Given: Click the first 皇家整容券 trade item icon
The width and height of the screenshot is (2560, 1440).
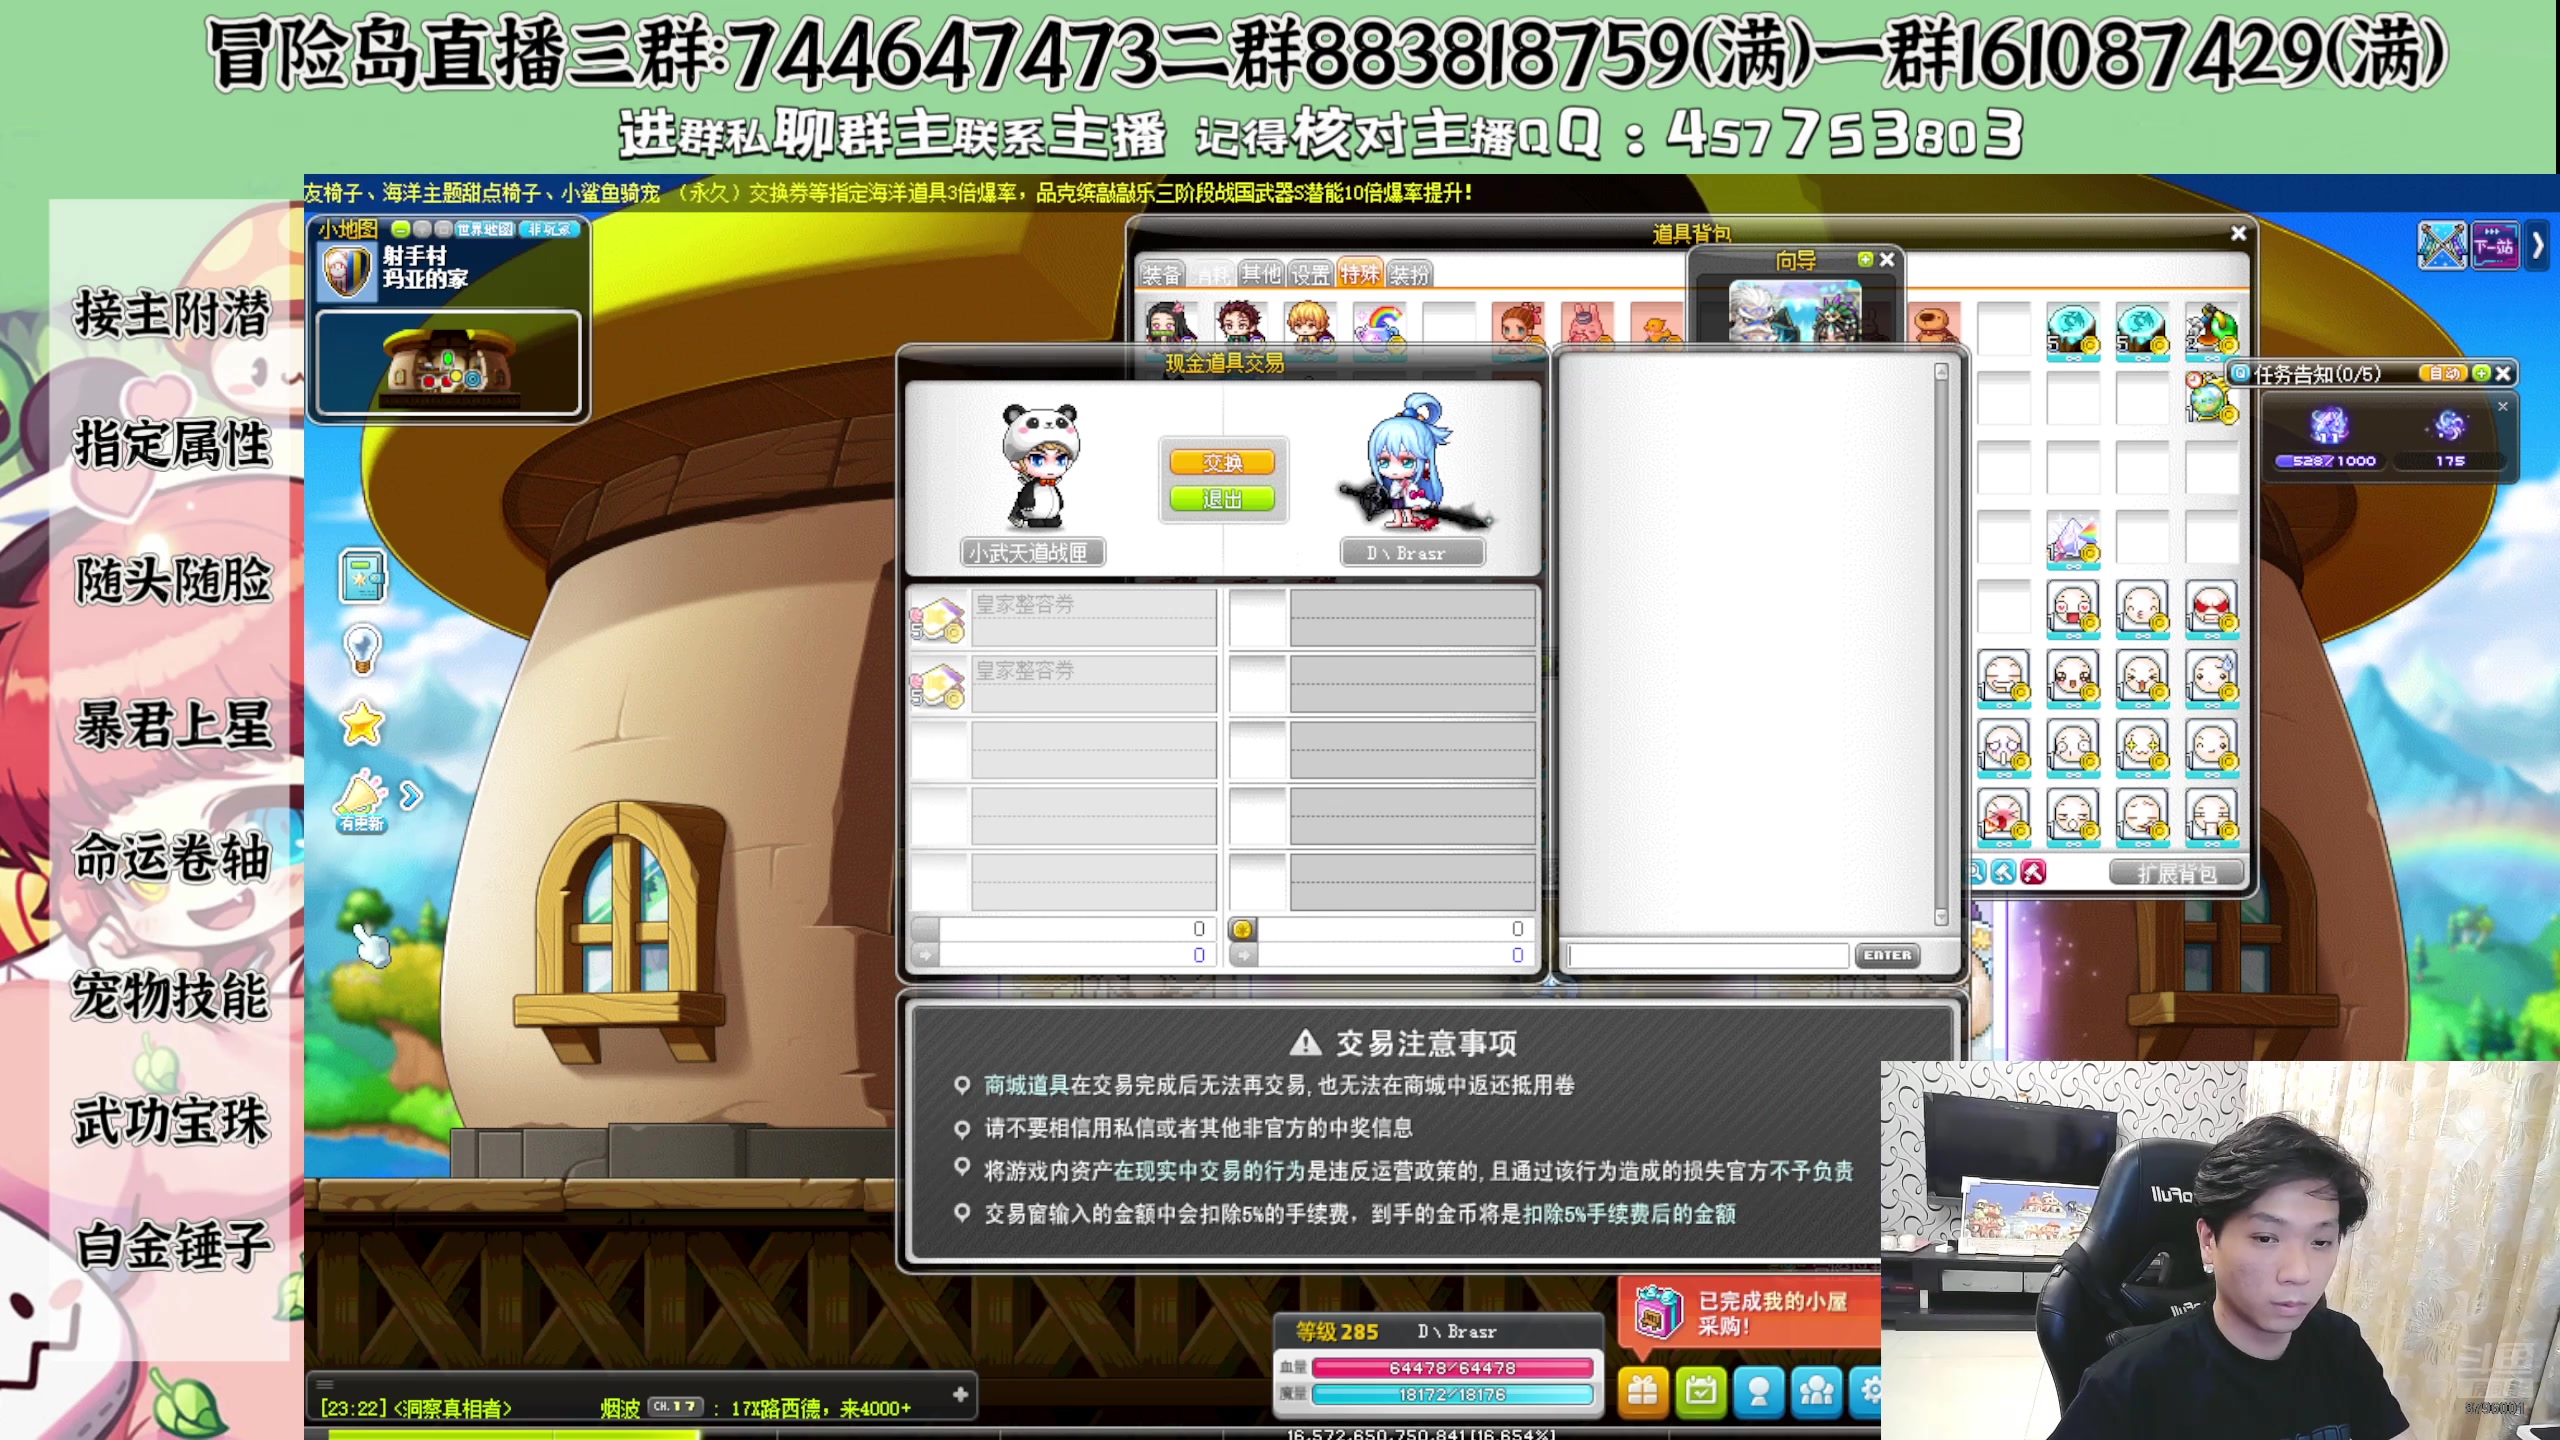Looking at the screenshot, I should coord(937,617).
